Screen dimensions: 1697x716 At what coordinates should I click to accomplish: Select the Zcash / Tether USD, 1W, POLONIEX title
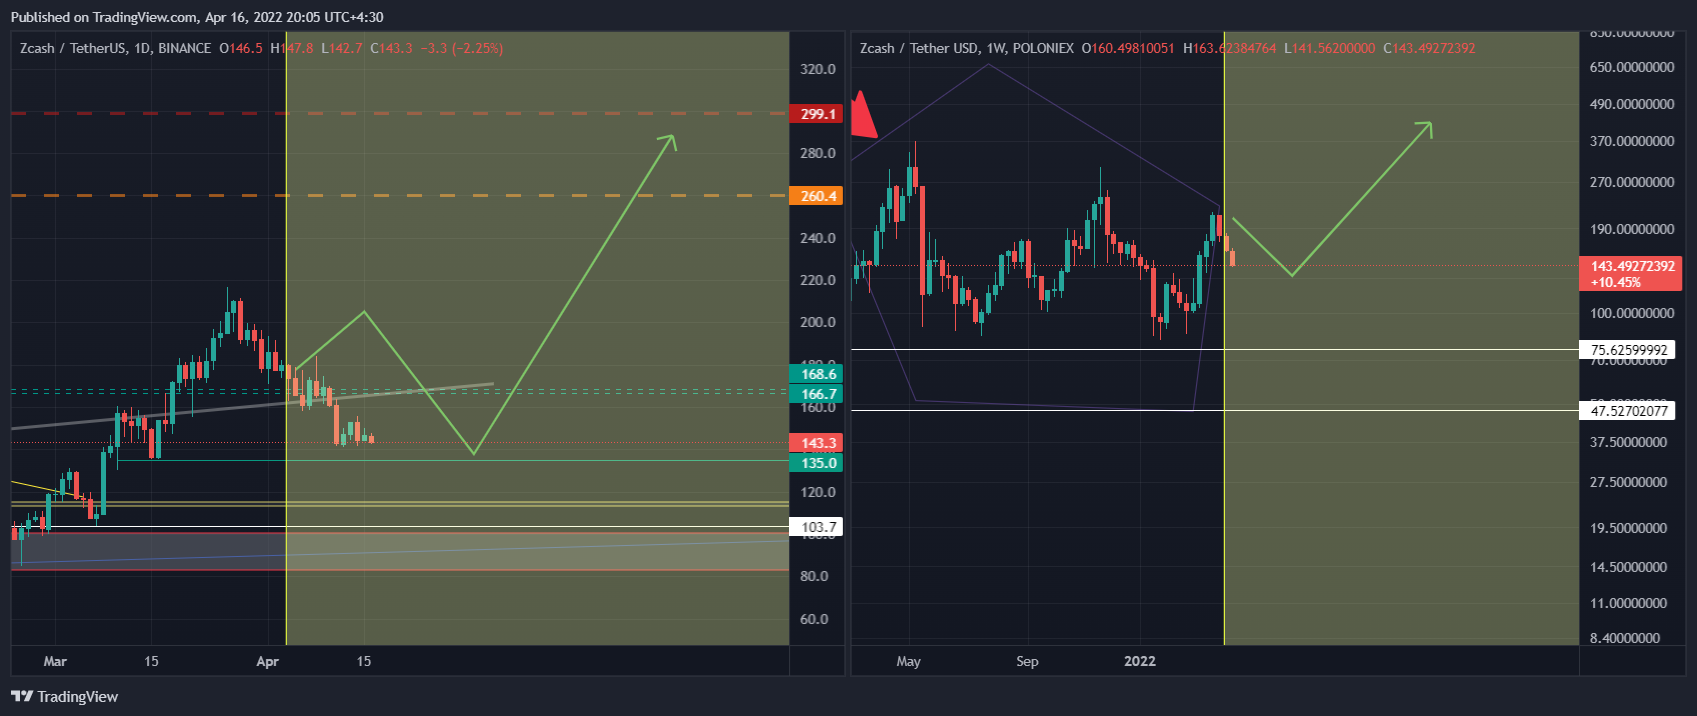click(x=967, y=48)
